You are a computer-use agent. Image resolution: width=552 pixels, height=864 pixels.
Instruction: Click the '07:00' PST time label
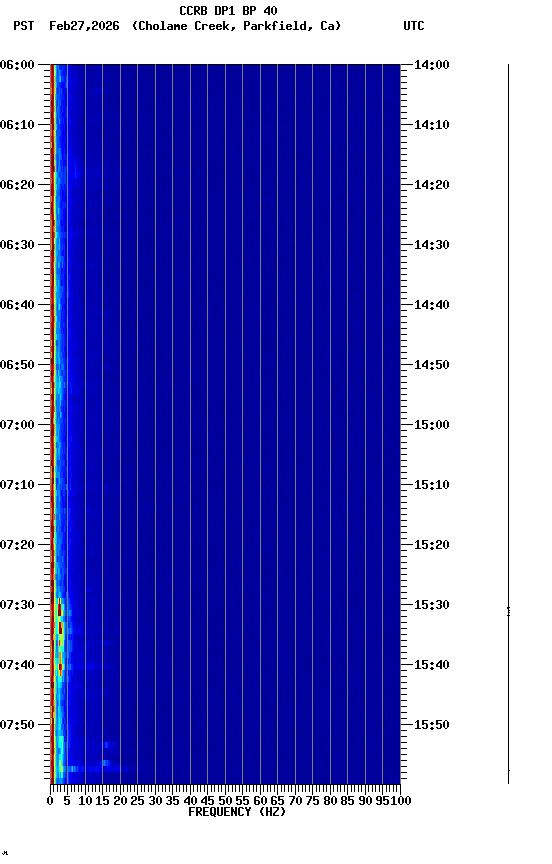[17, 425]
